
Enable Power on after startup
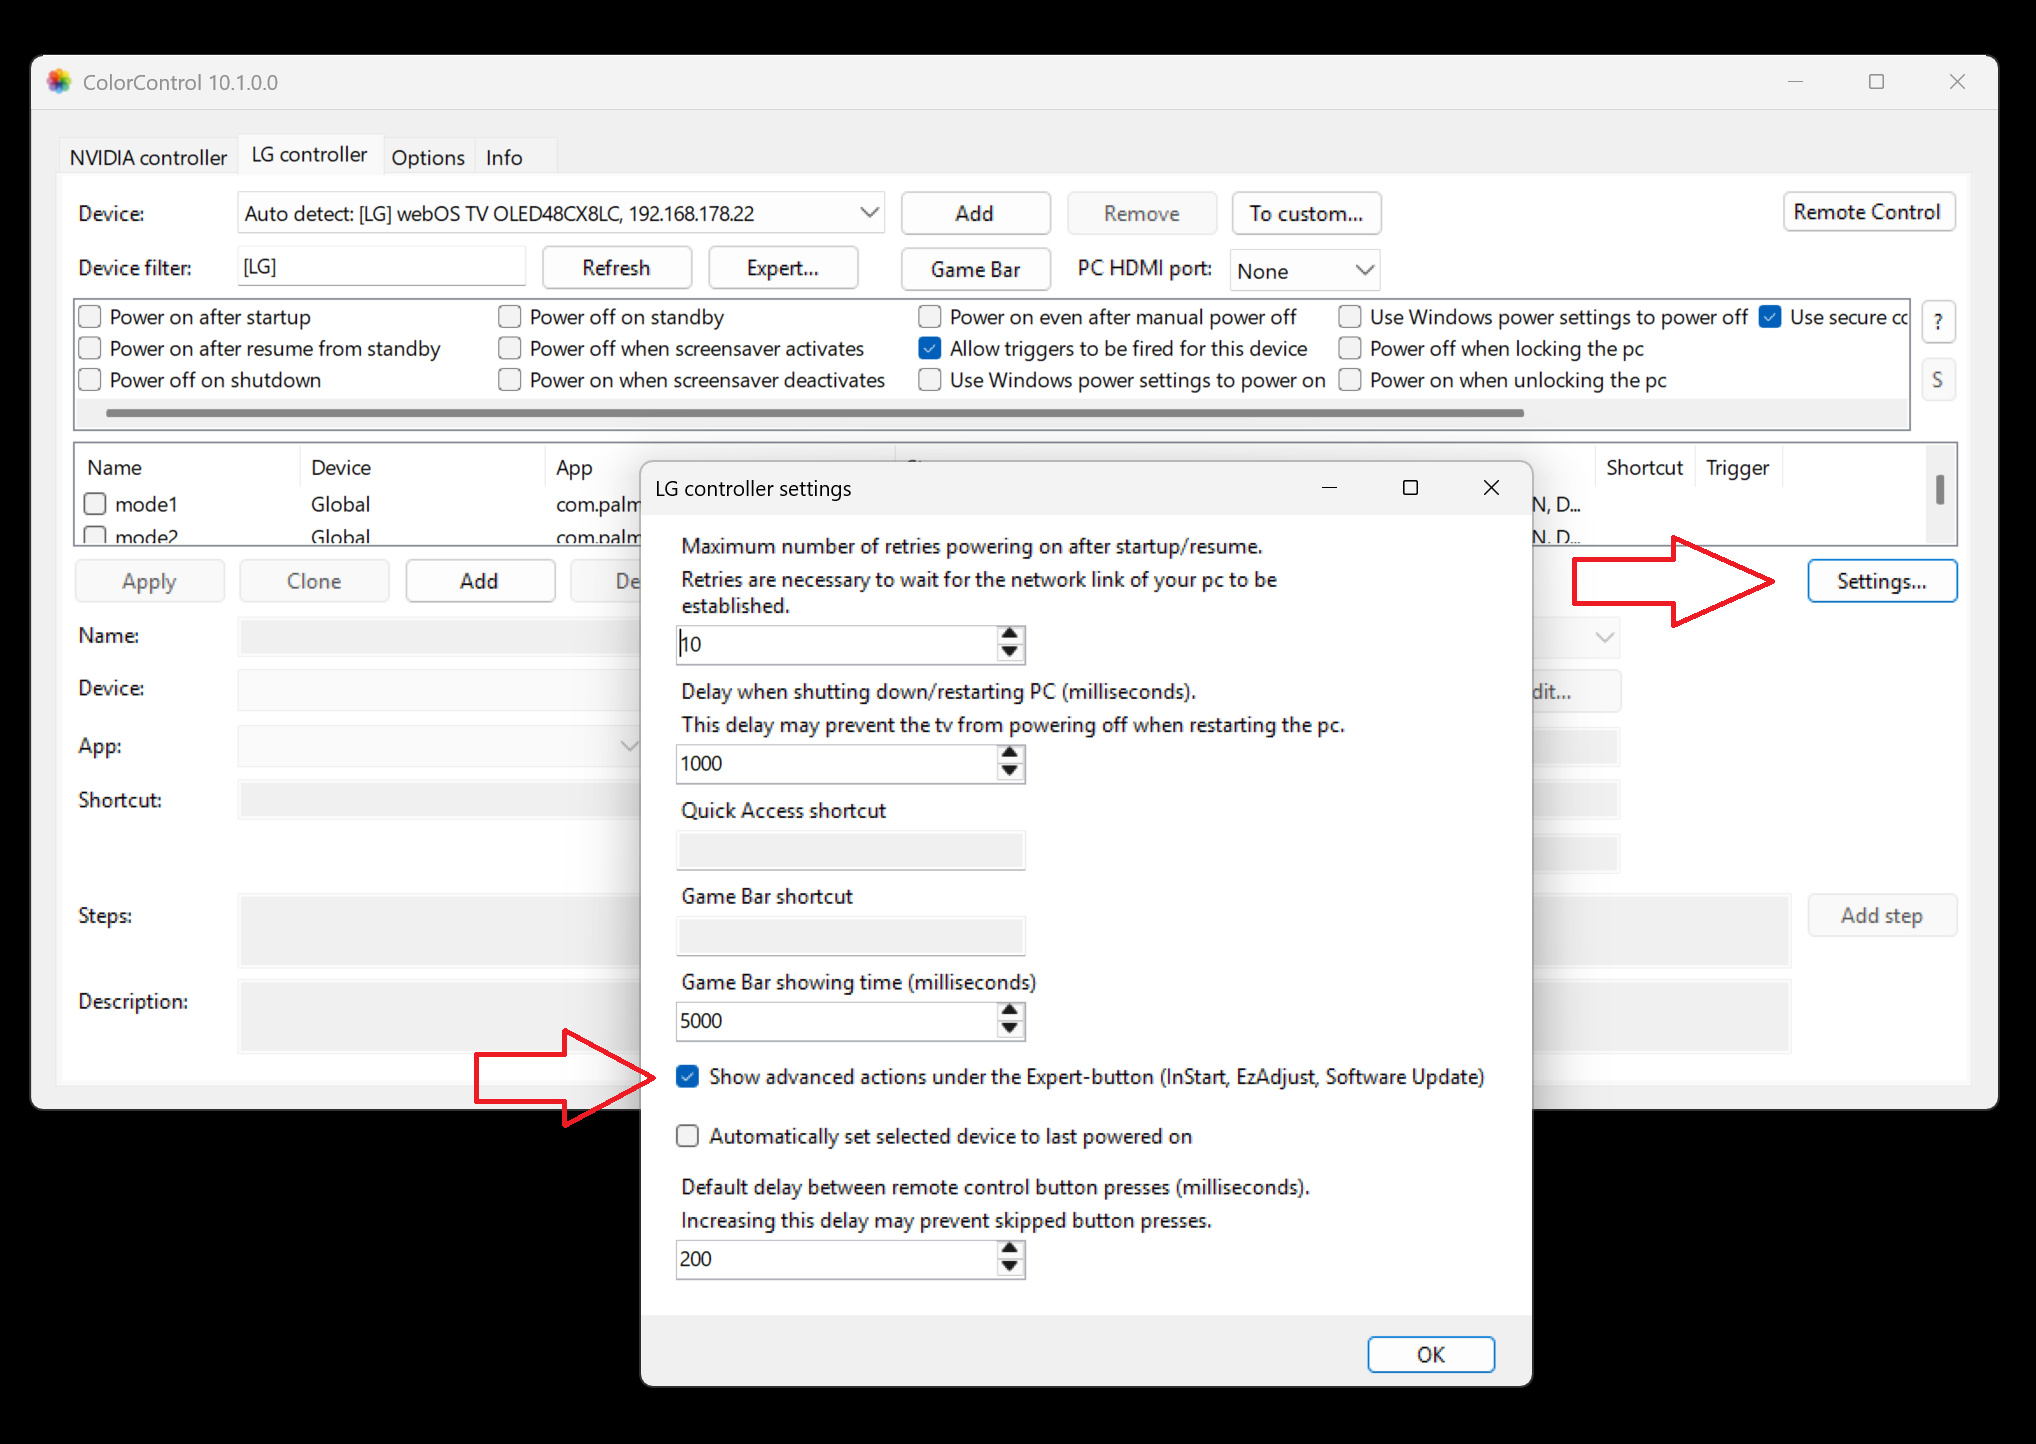pyautogui.click(x=89, y=316)
